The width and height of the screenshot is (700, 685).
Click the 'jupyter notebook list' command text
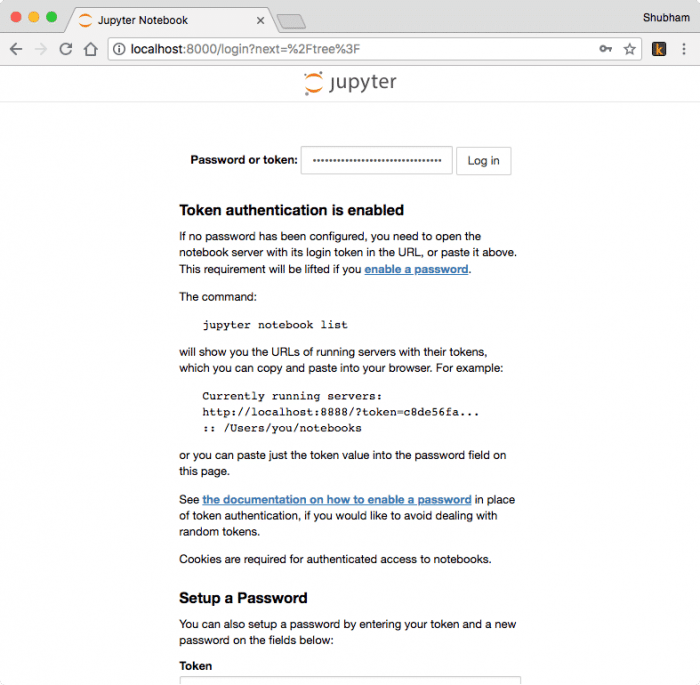pyautogui.click(x=275, y=325)
